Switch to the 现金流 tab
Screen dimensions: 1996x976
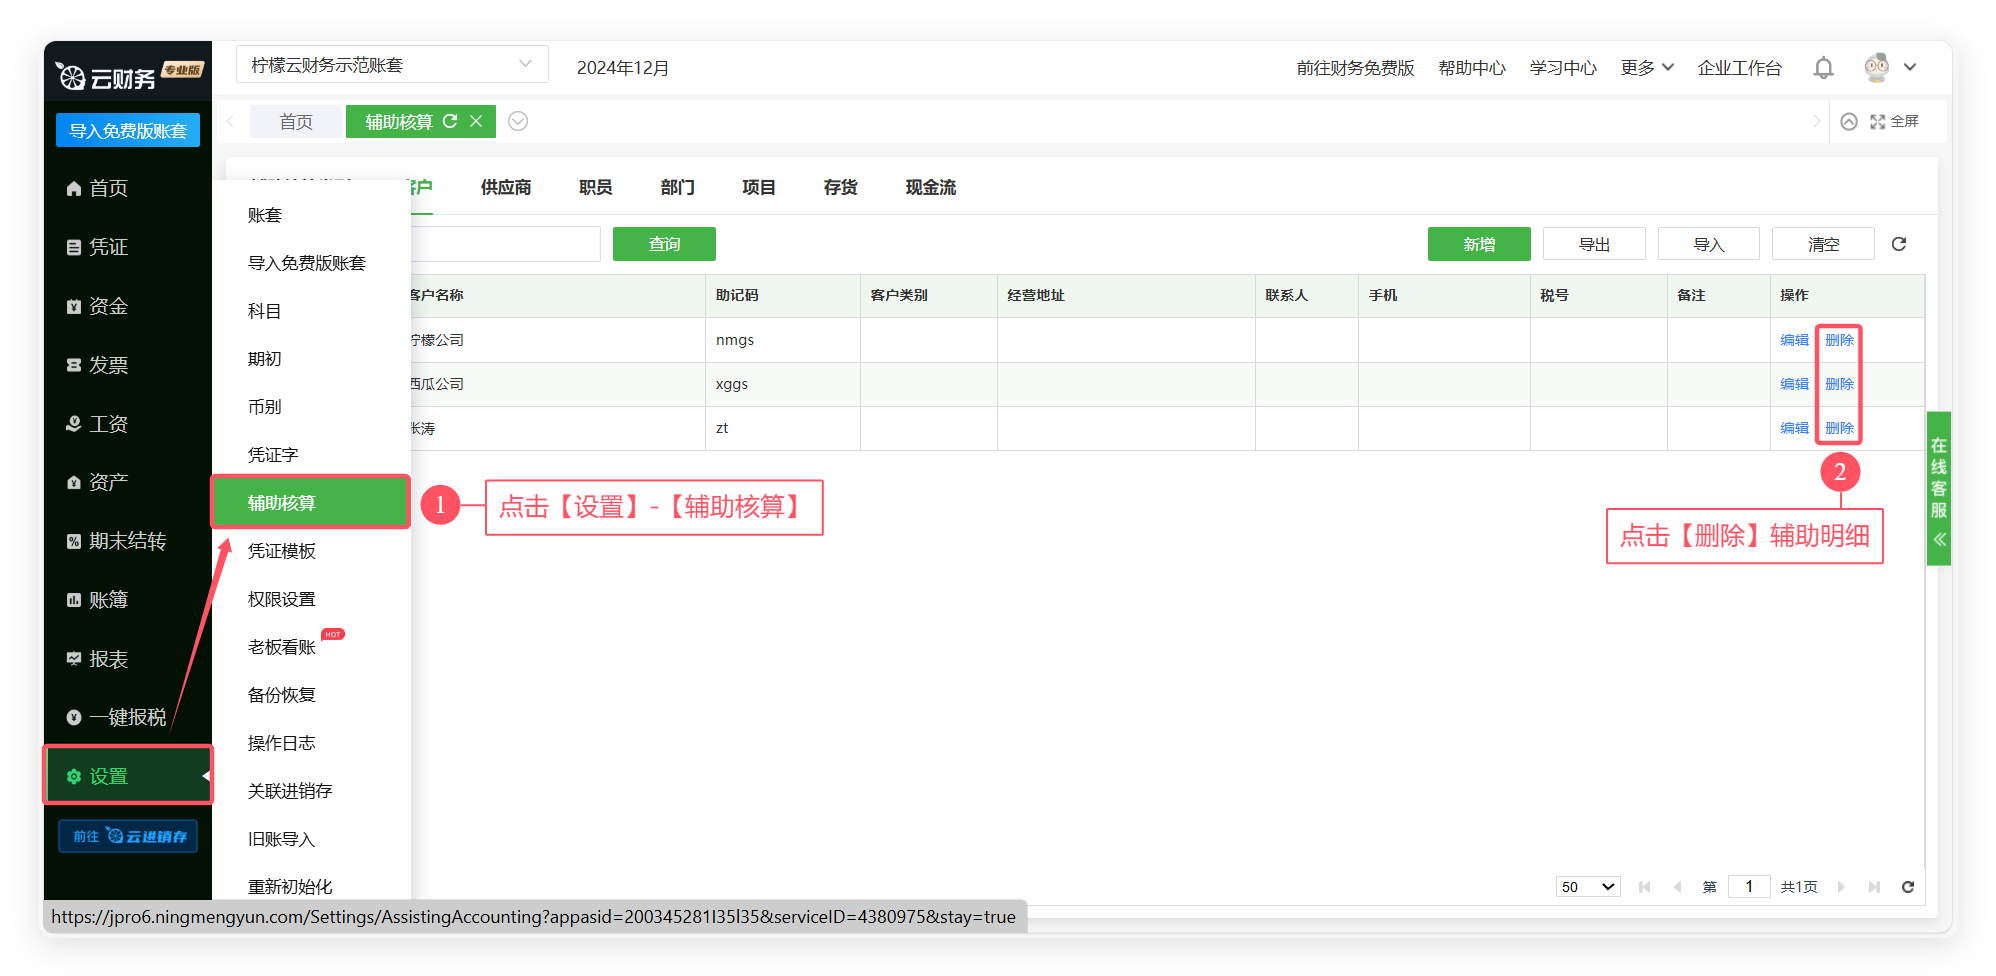(x=930, y=187)
